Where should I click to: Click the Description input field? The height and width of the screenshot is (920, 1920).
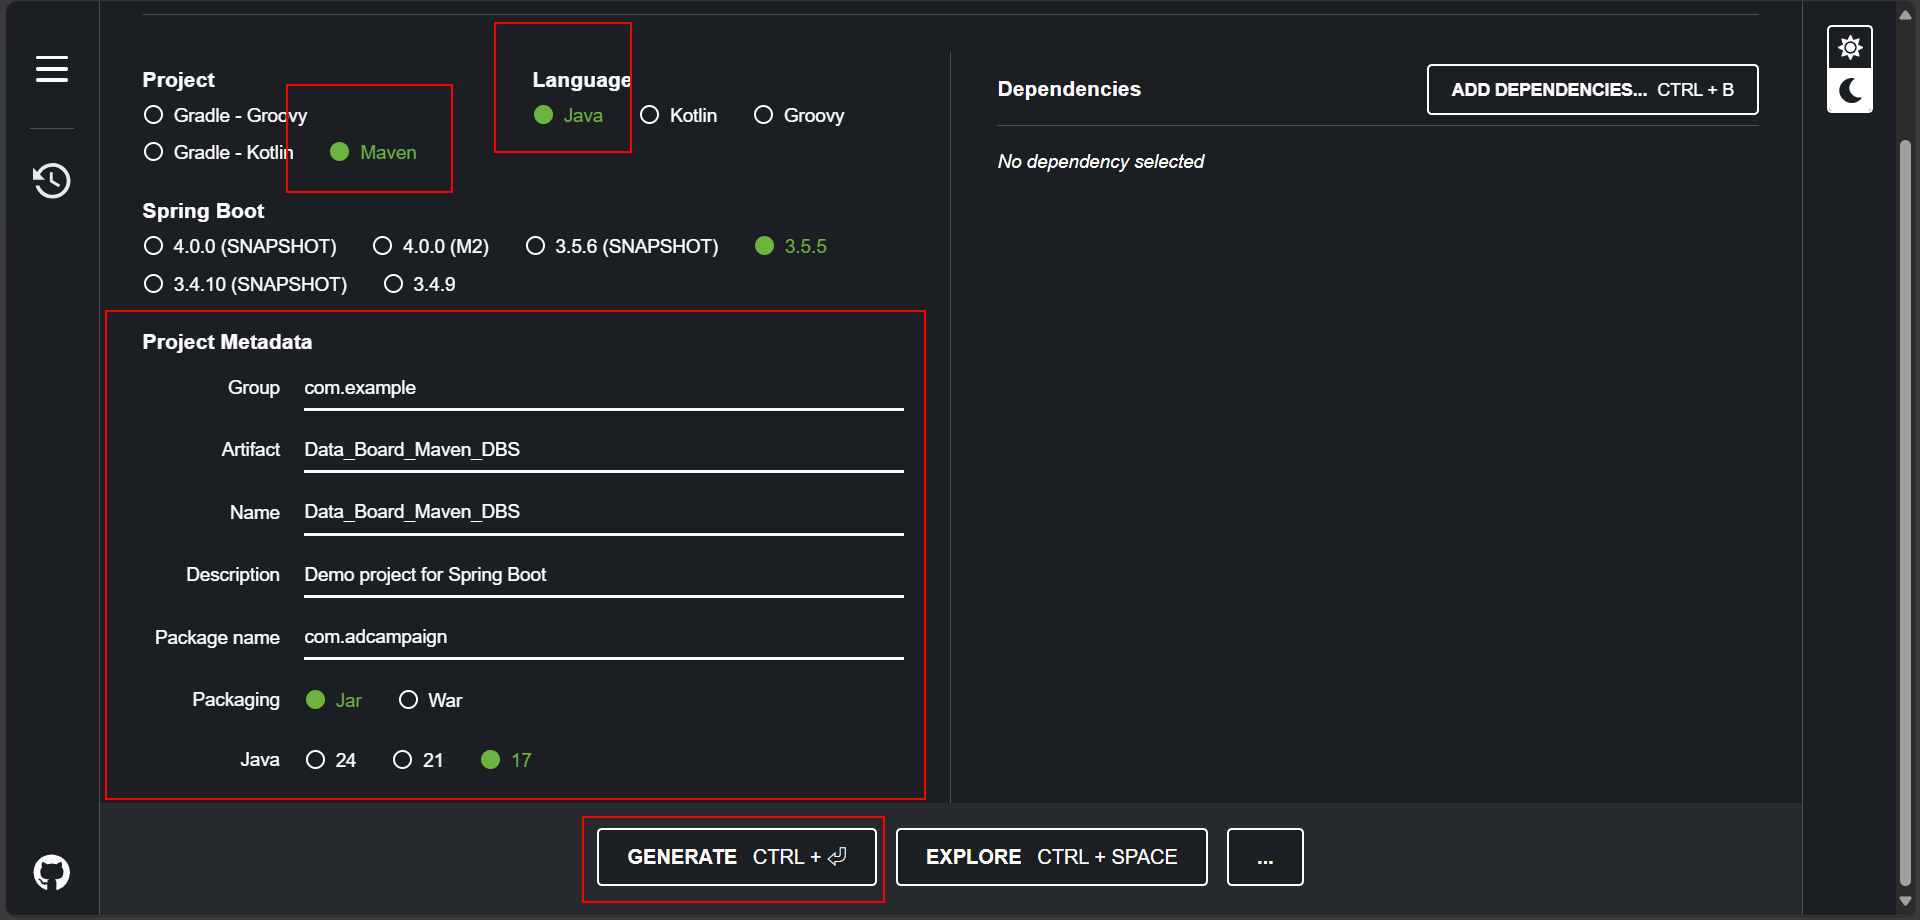[x=604, y=575]
